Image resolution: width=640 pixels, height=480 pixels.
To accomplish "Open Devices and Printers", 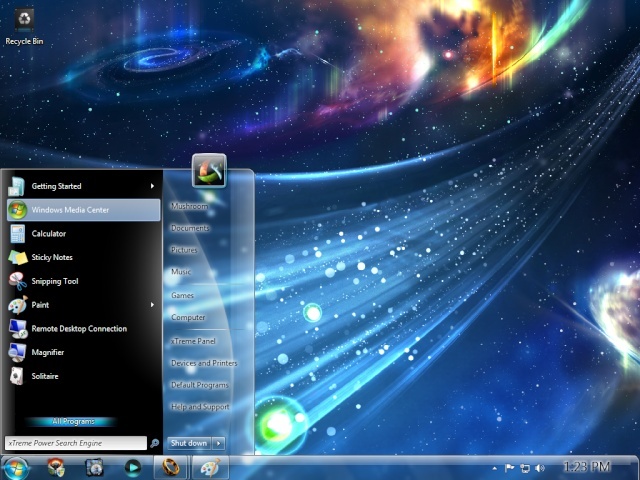I will (x=204, y=363).
